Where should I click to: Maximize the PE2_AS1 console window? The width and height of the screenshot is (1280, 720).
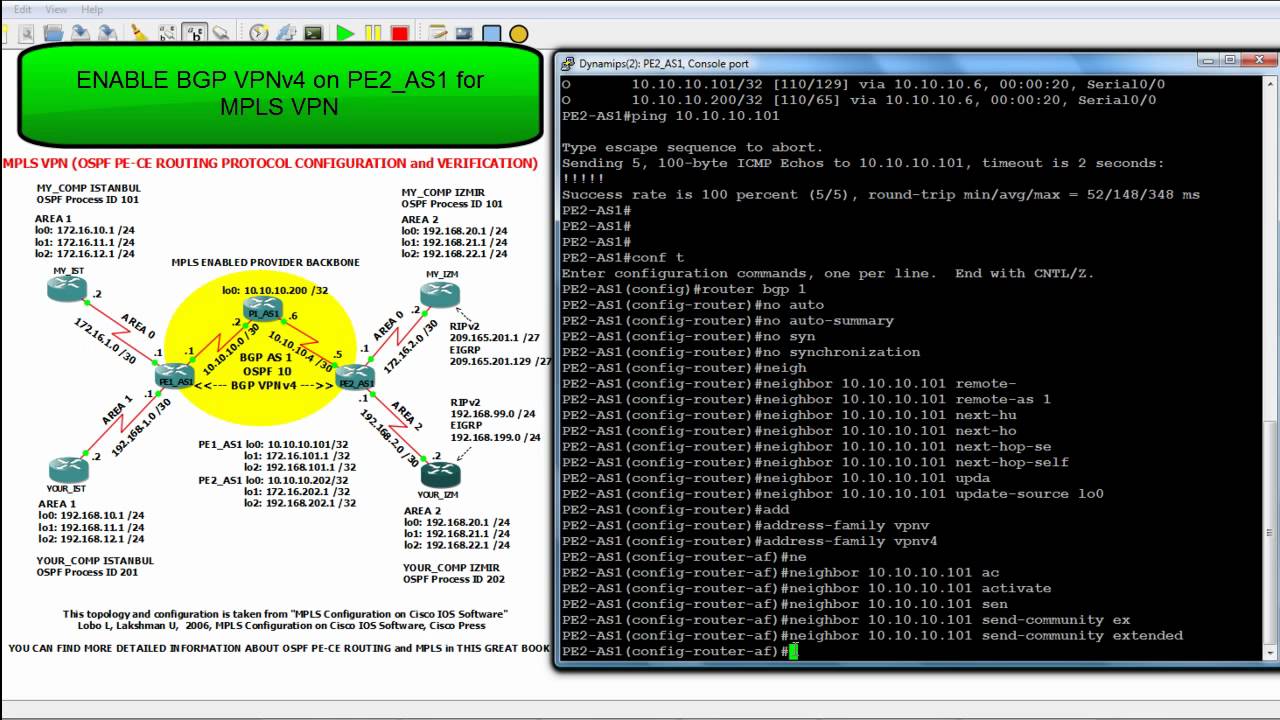(x=1230, y=60)
